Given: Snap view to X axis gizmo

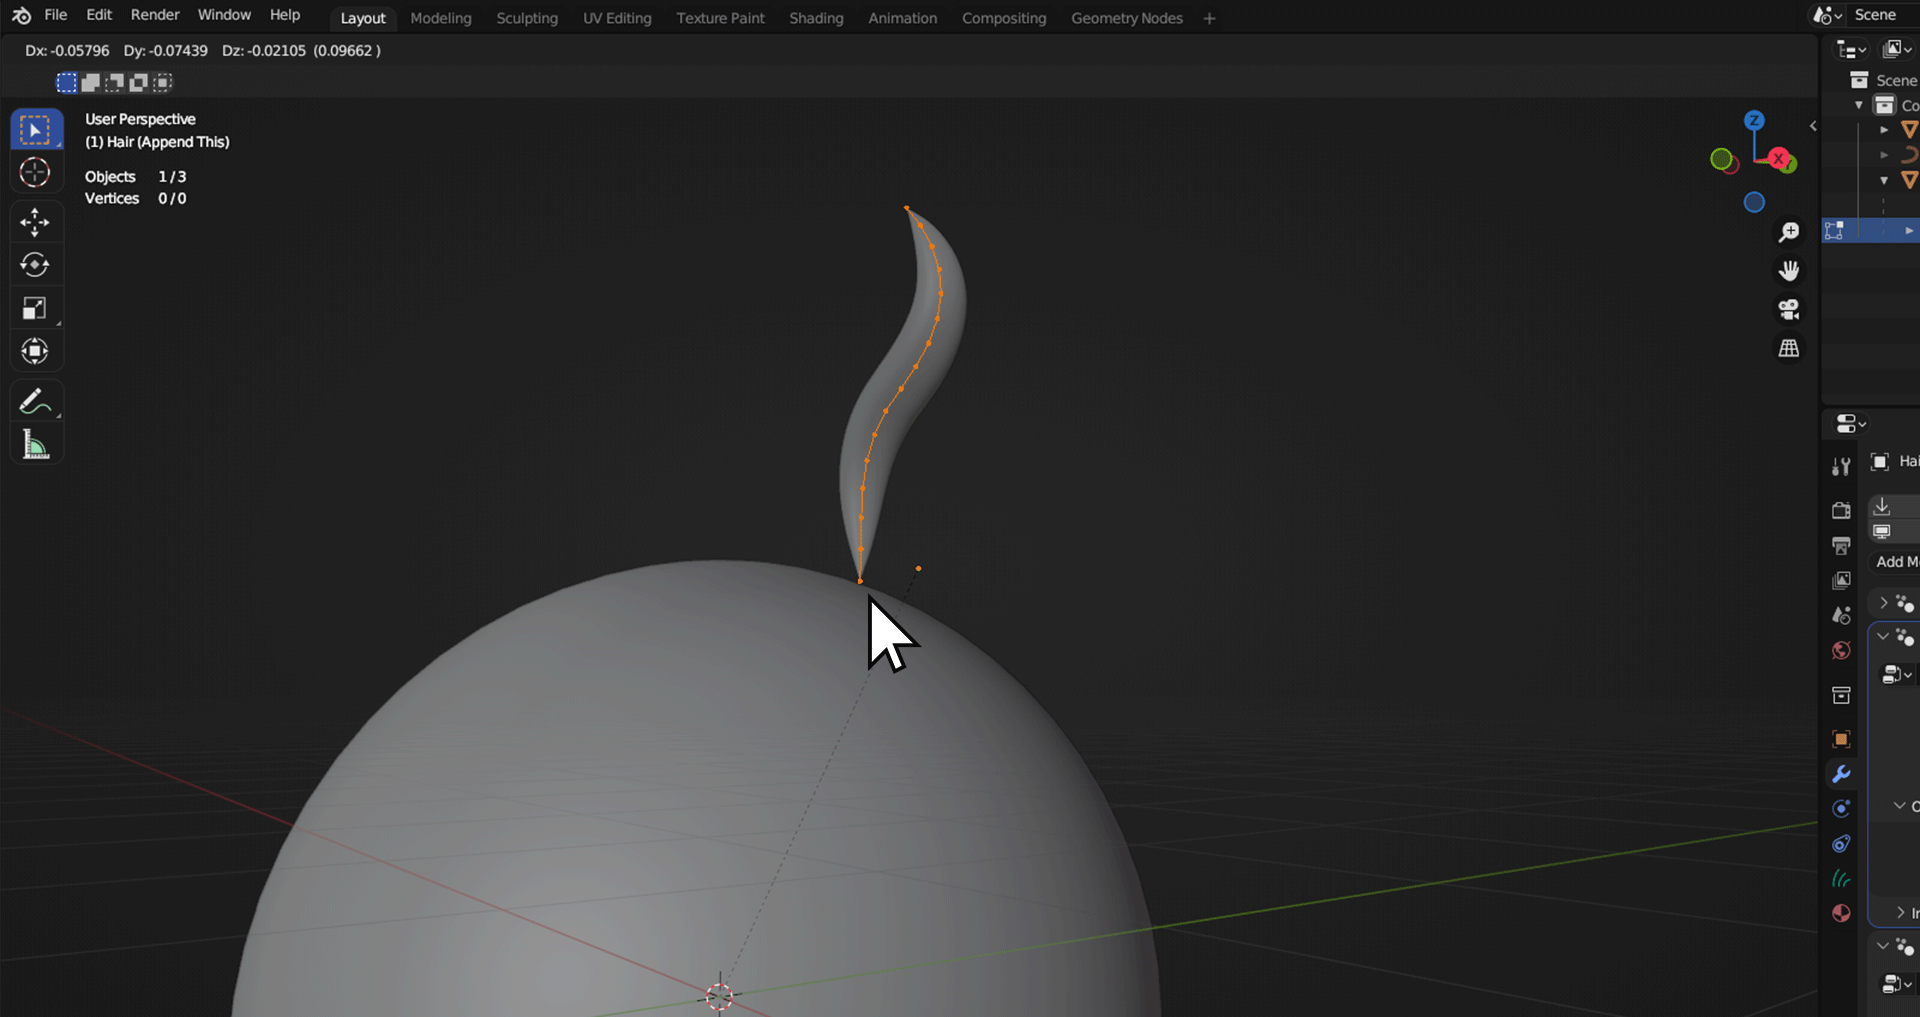Looking at the screenshot, I should [x=1778, y=158].
